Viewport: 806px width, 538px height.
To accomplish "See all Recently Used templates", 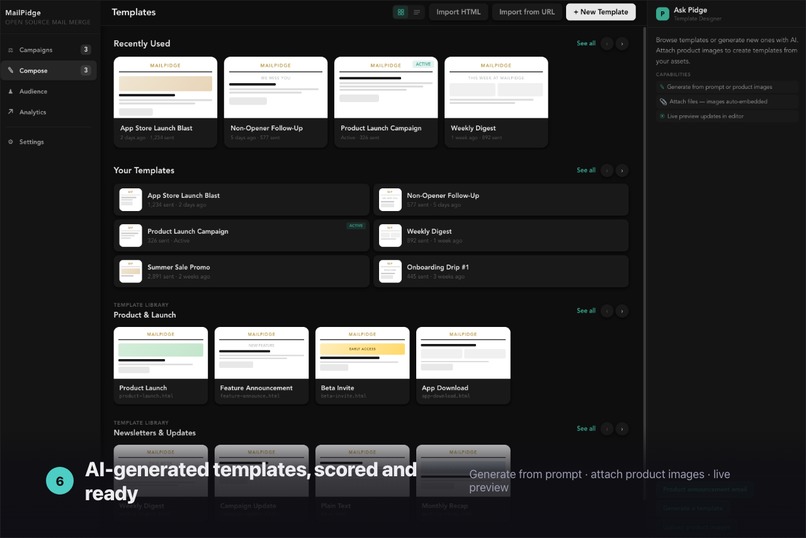I will coord(586,43).
